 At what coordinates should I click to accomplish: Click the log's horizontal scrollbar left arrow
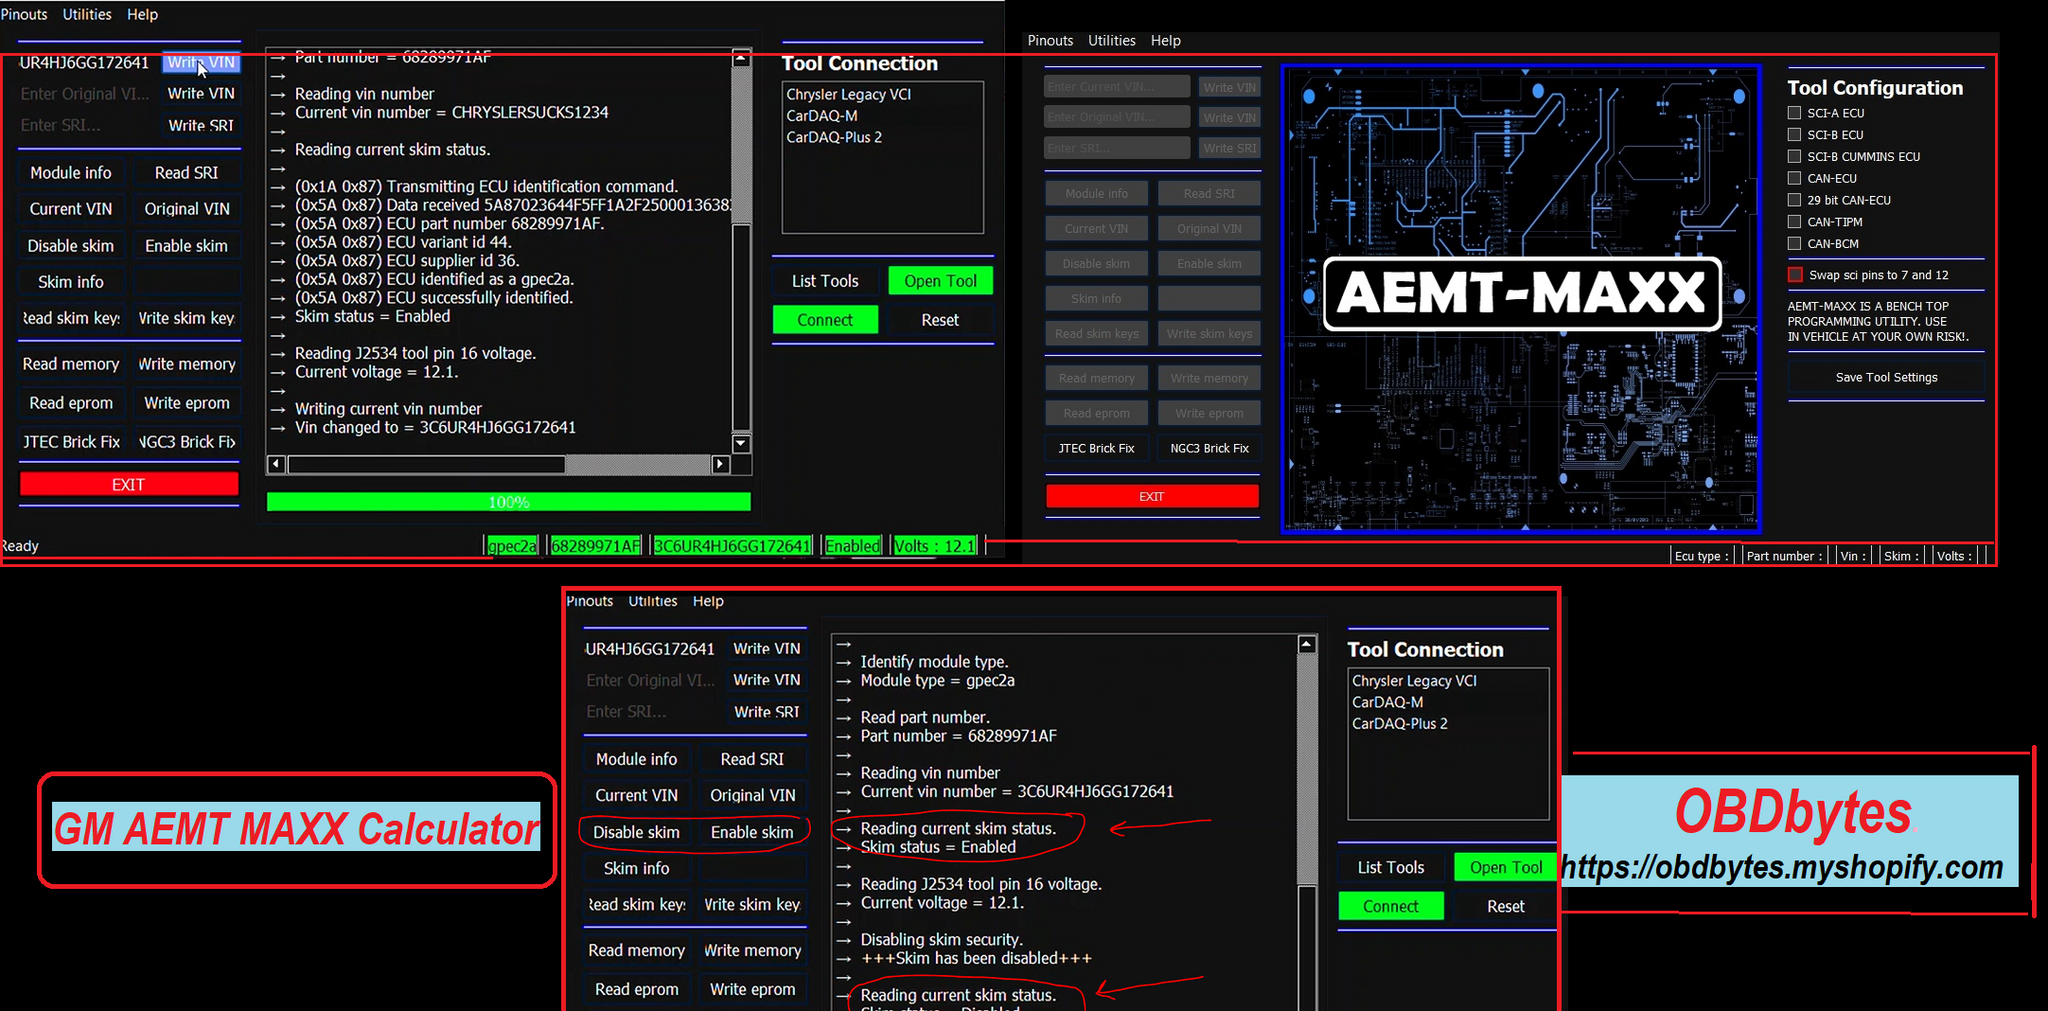point(277,464)
